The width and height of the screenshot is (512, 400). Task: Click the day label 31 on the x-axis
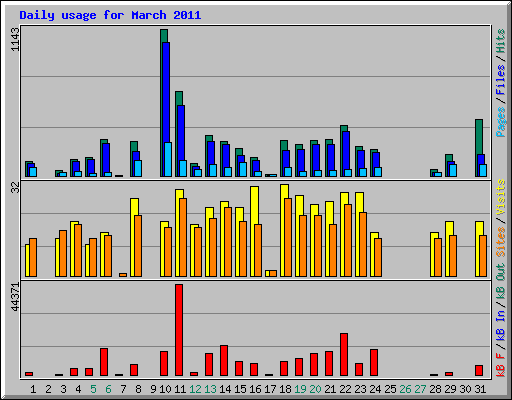(480, 389)
